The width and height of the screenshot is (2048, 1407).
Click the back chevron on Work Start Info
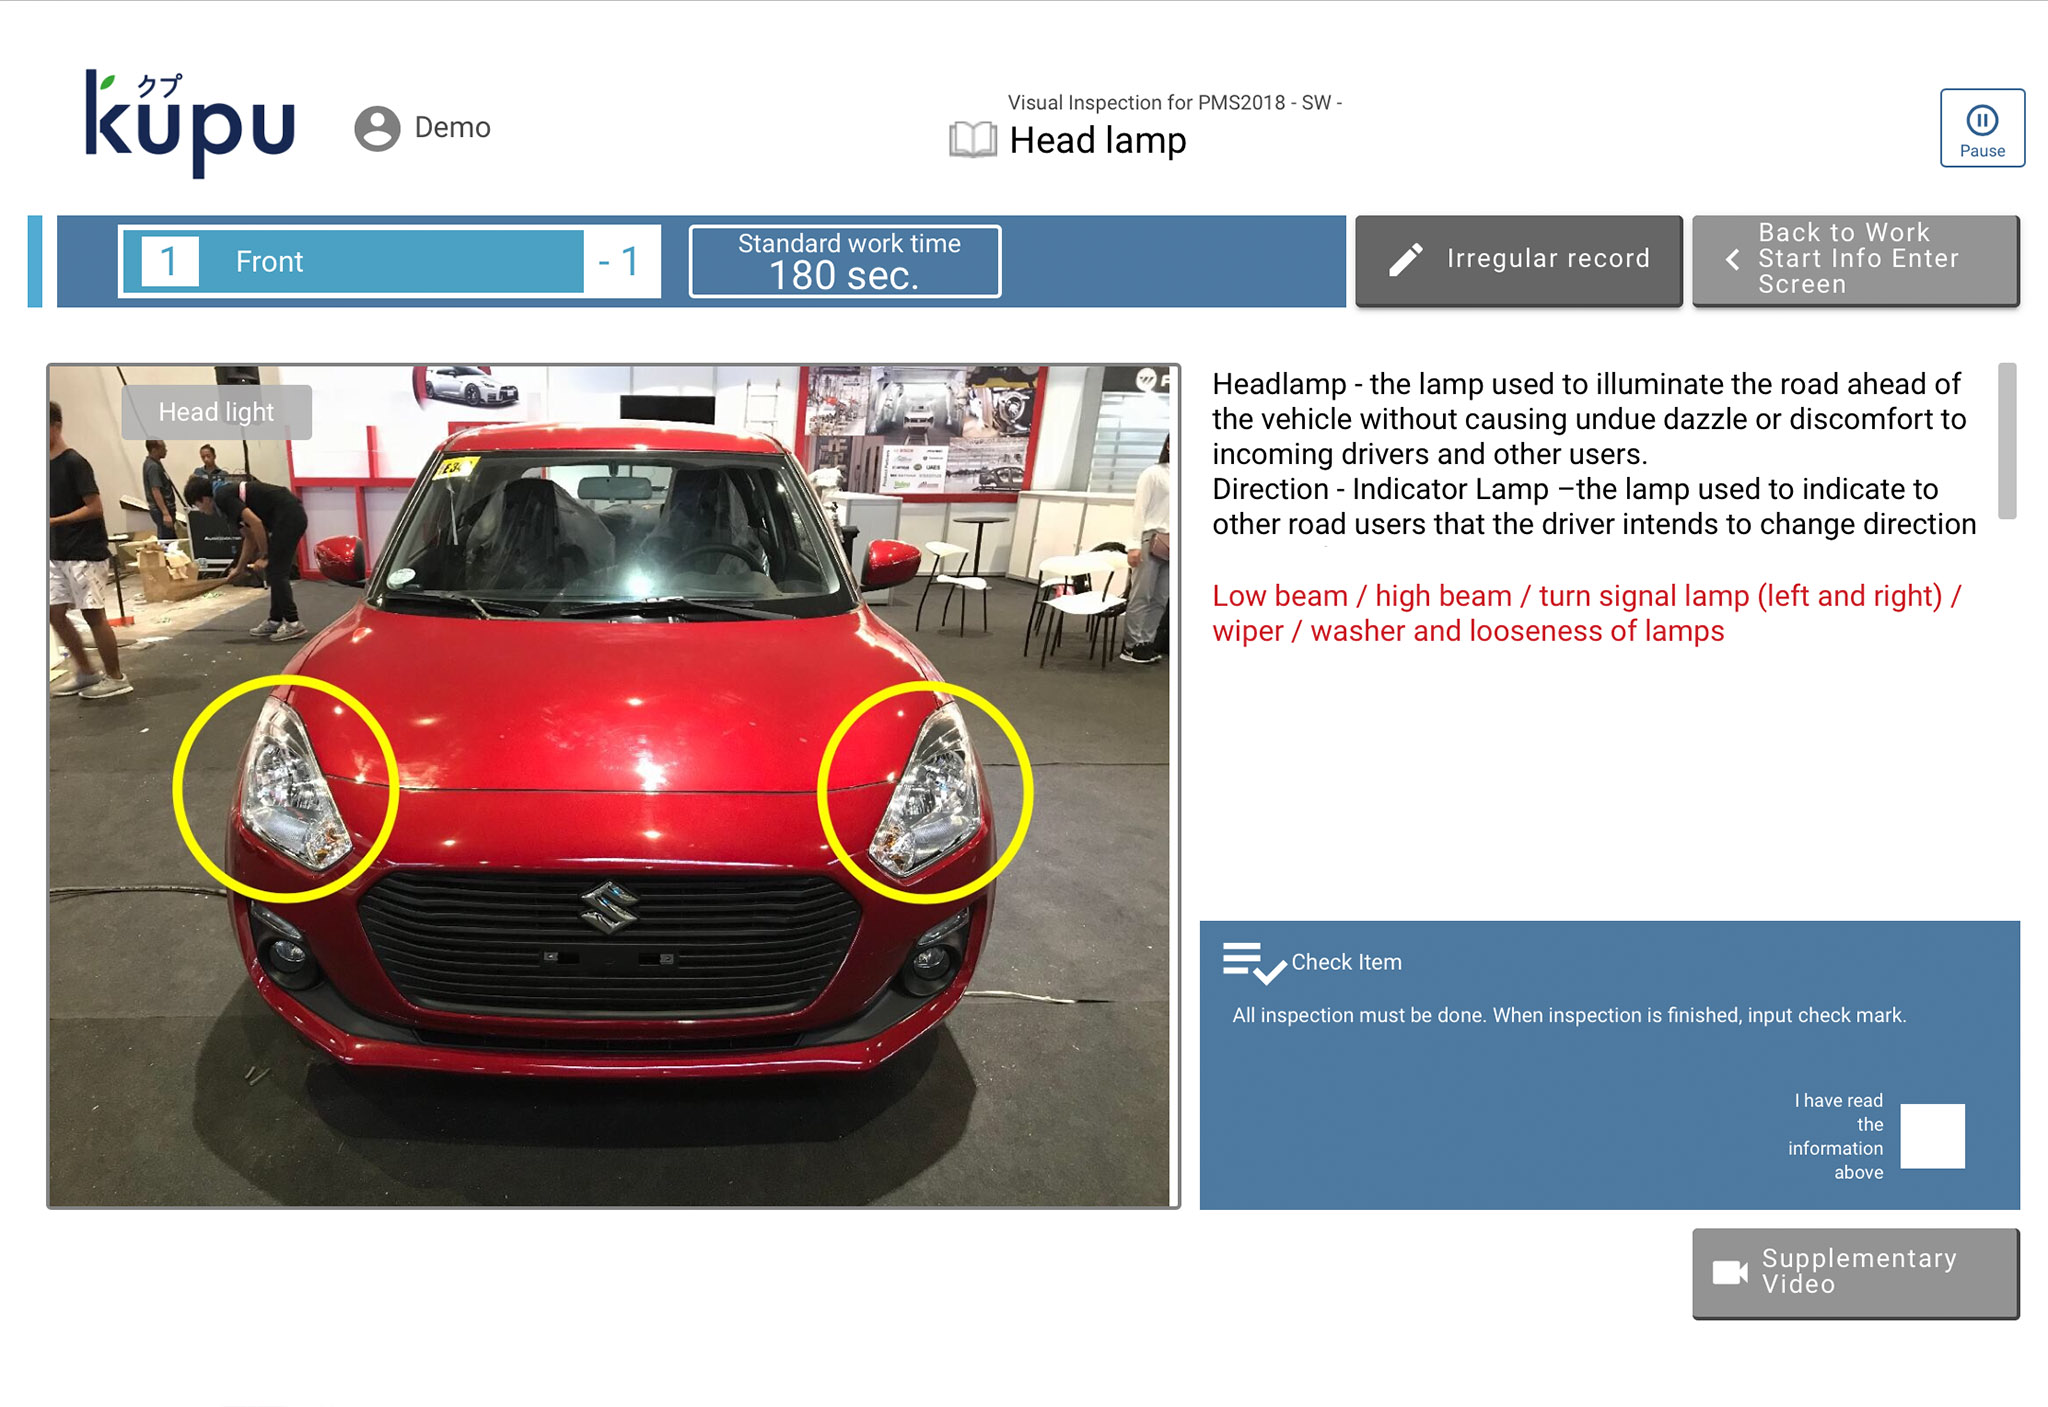(x=1733, y=260)
